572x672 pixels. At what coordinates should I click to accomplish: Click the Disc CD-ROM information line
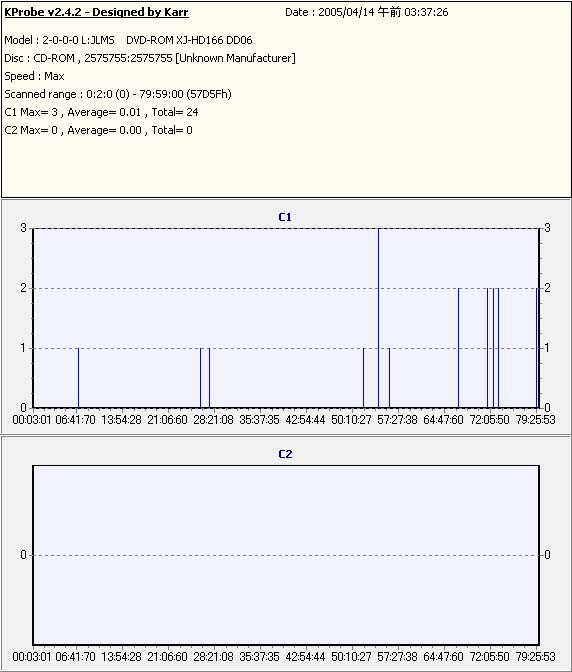pyautogui.click(x=150, y=58)
